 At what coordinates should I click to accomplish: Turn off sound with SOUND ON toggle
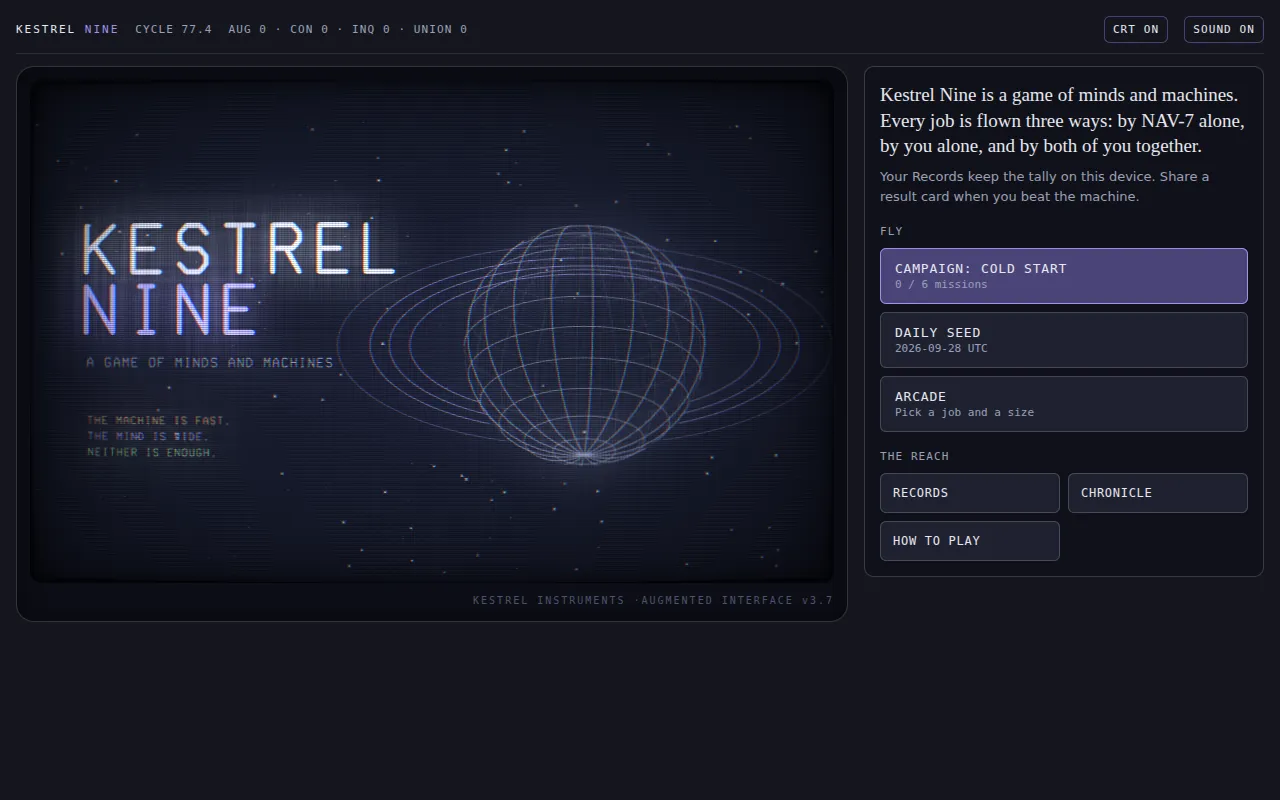tap(1223, 29)
